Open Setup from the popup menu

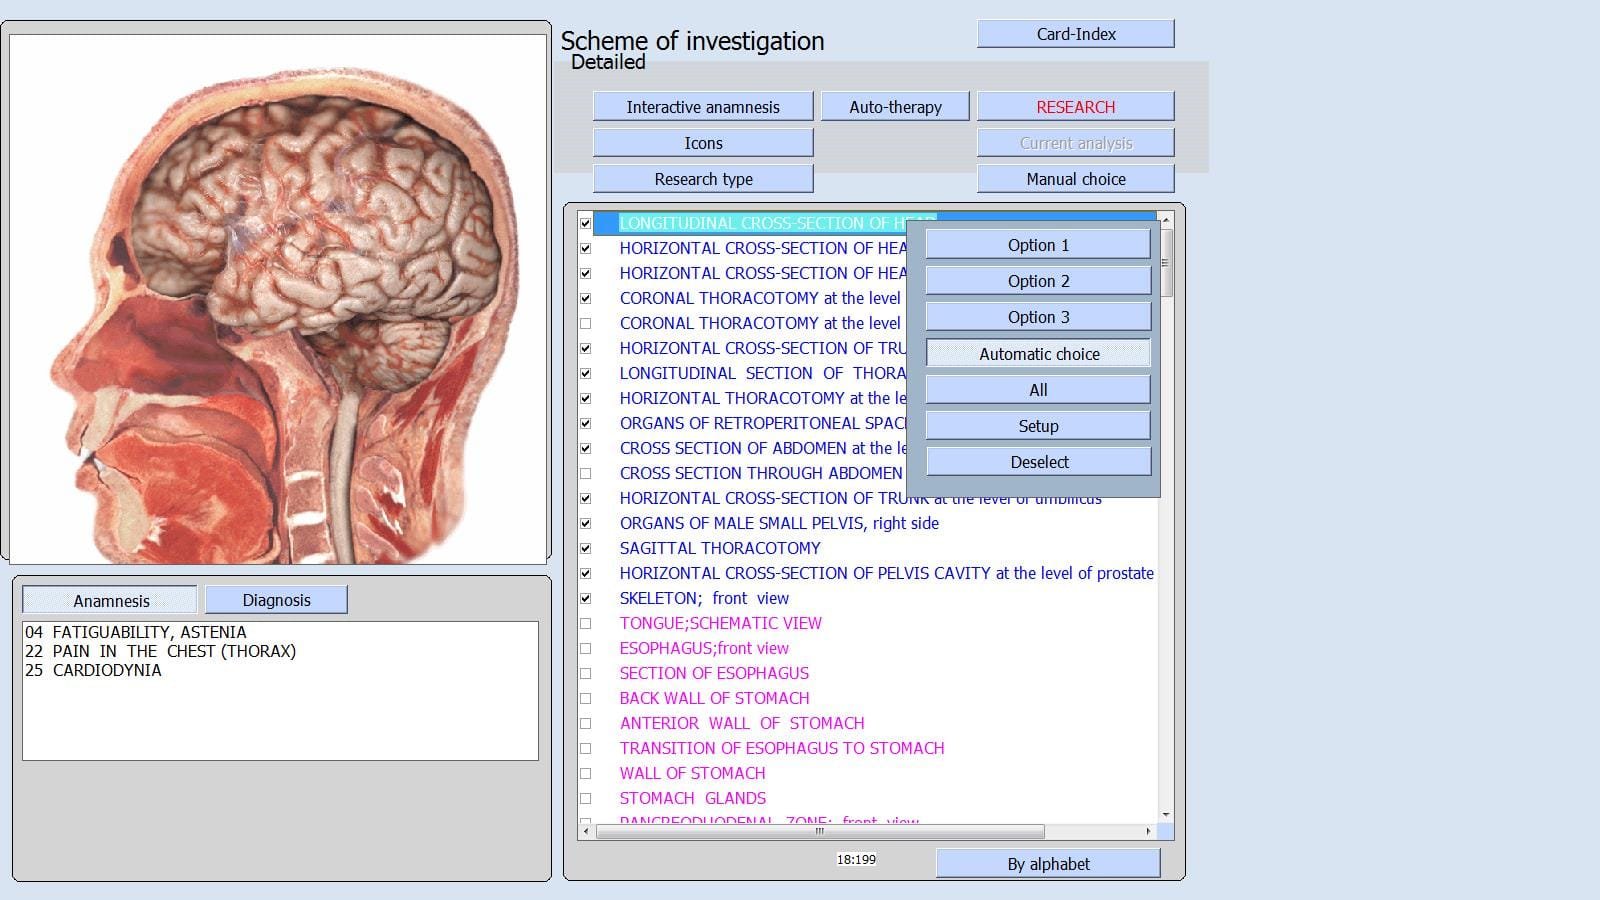pos(1038,425)
